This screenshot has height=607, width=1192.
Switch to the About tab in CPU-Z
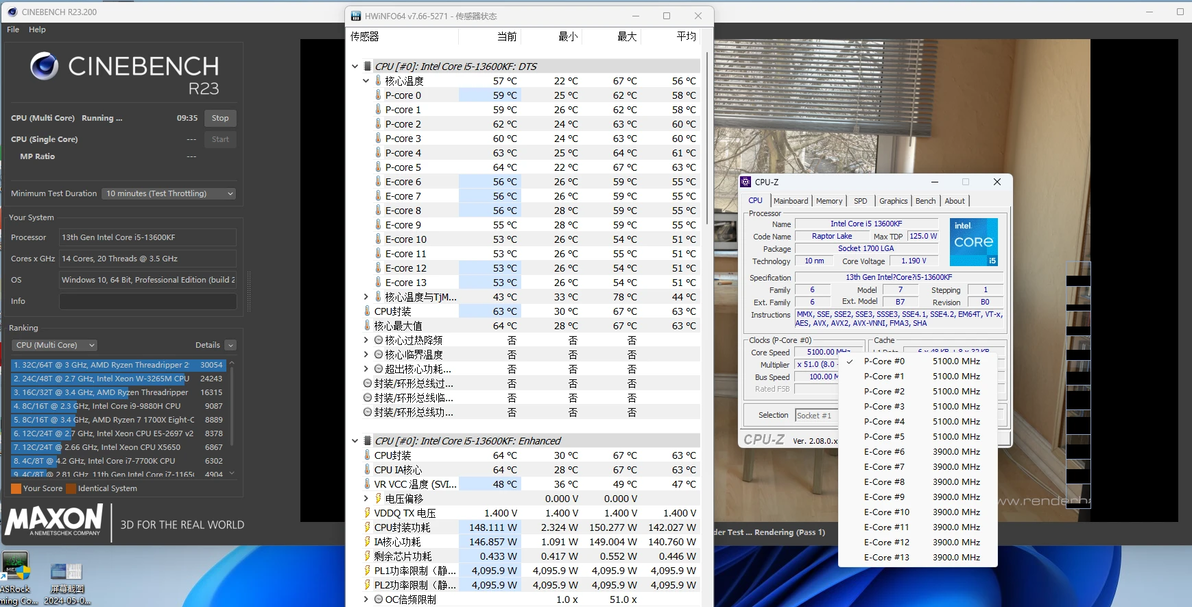click(955, 201)
